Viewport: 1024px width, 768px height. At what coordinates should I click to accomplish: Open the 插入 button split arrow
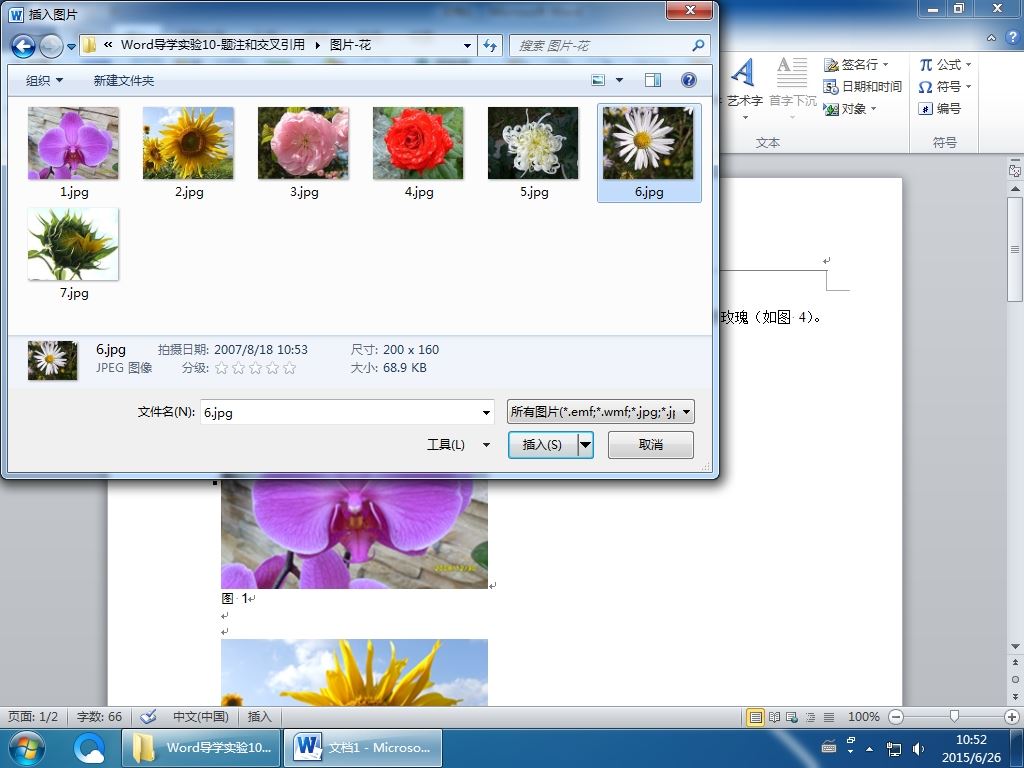tap(586, 445)
